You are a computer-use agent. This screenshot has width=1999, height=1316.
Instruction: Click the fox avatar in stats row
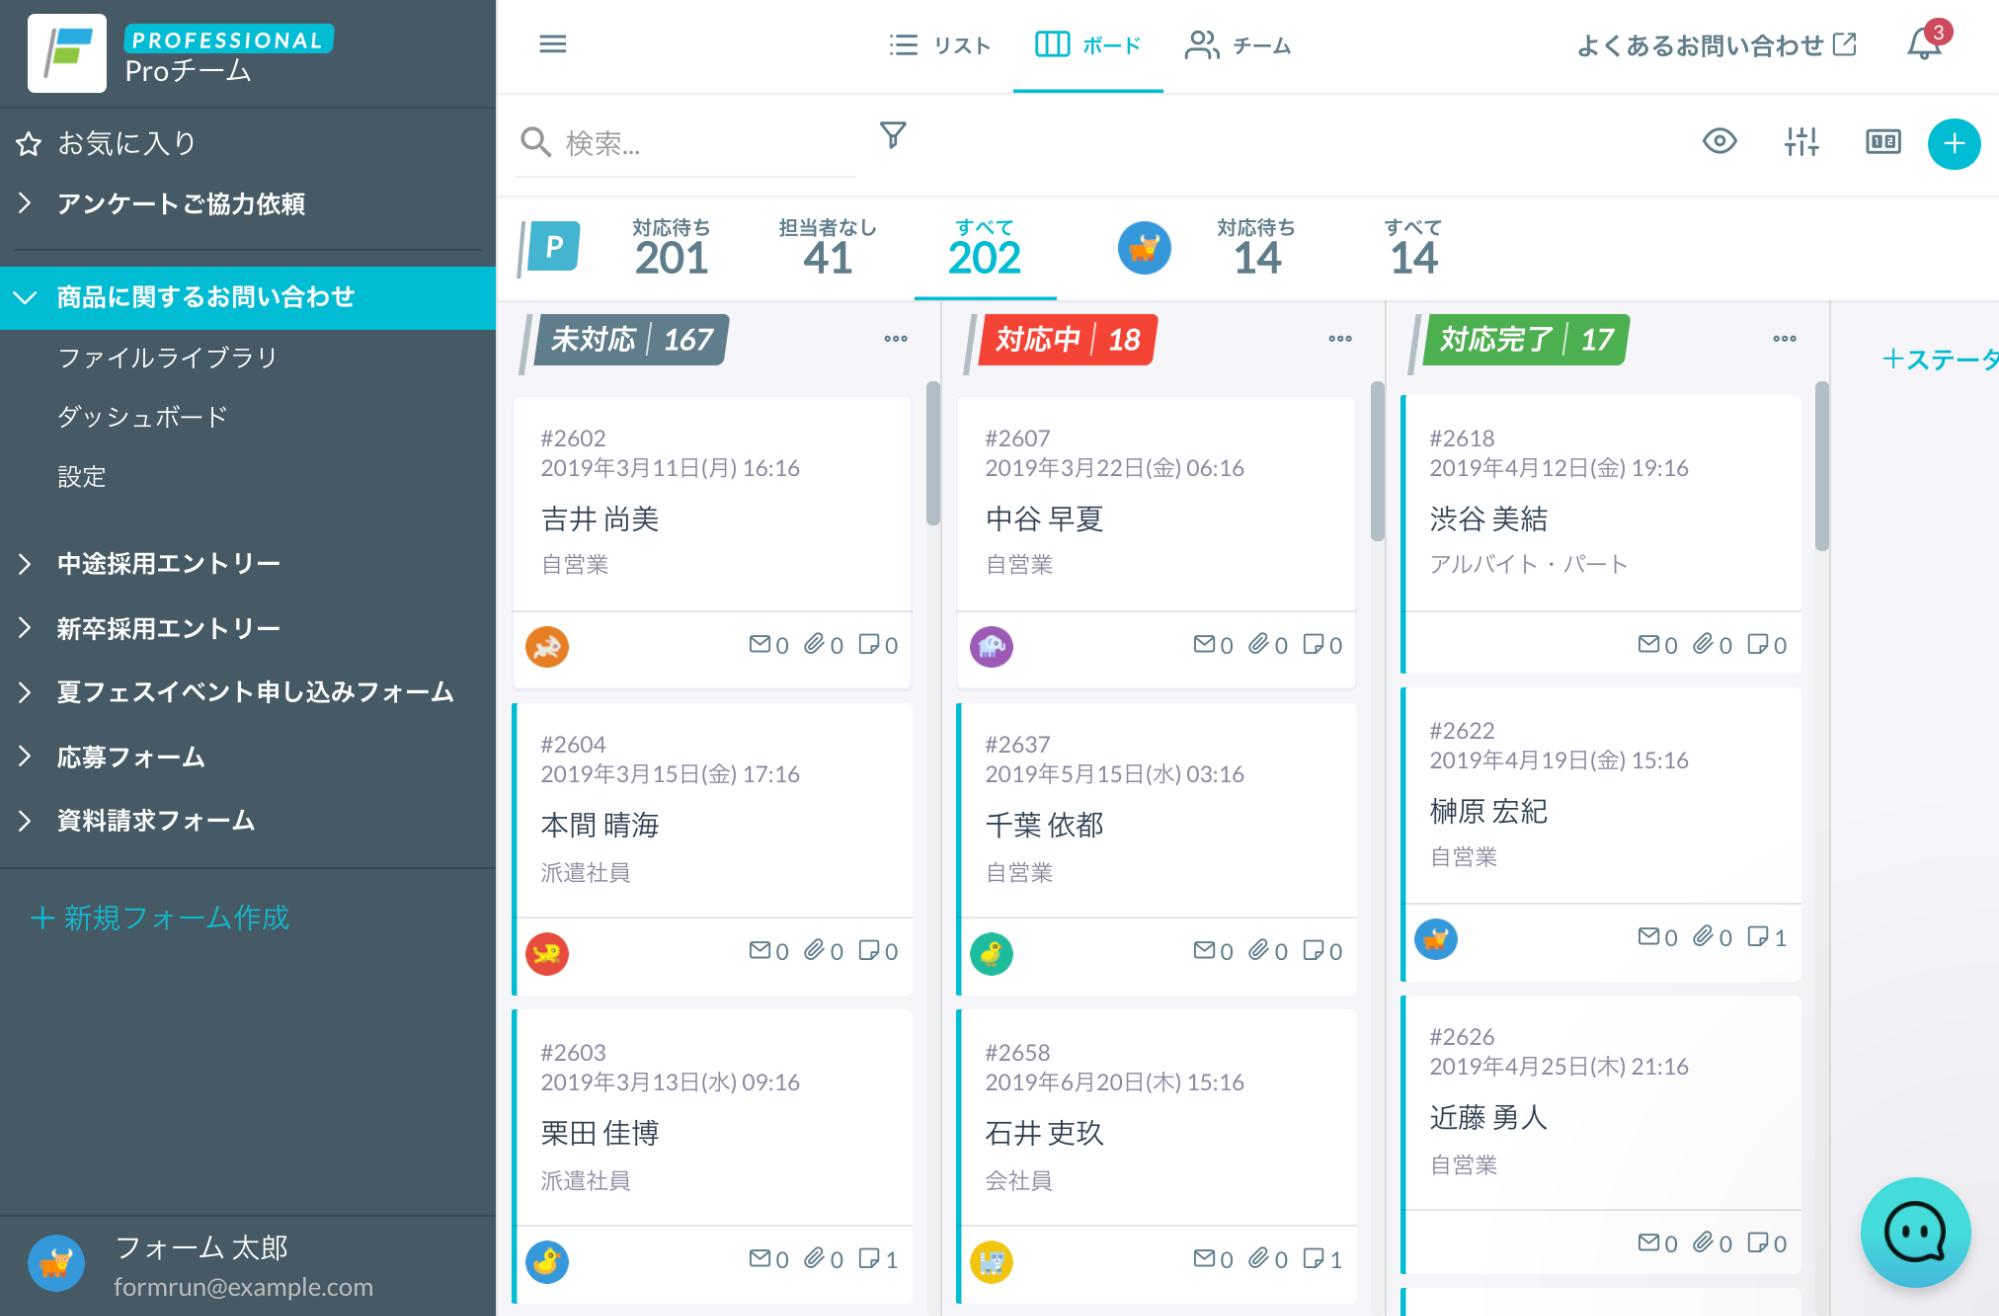[1144, 248]
